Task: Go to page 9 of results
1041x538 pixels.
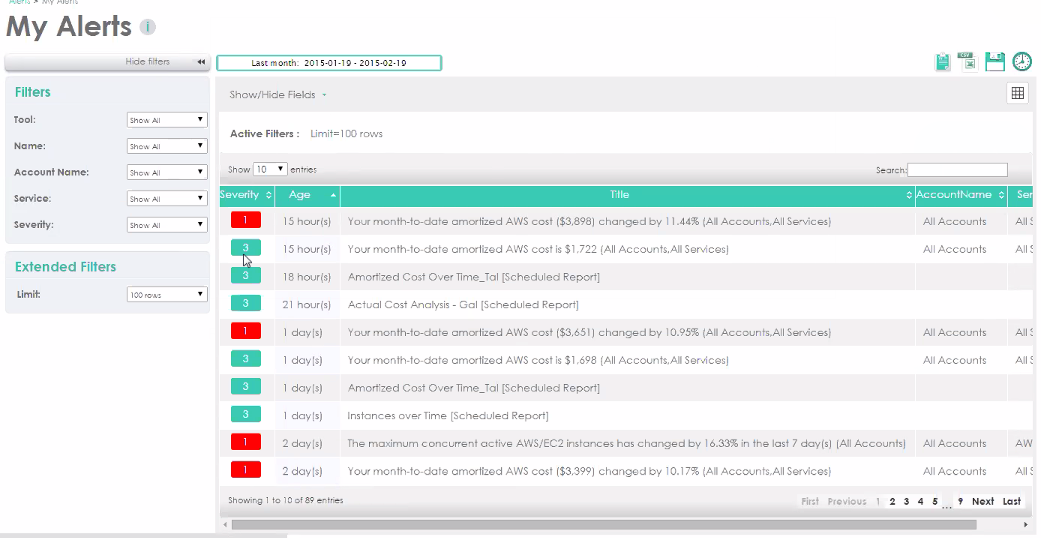Action: coord(960,501)
